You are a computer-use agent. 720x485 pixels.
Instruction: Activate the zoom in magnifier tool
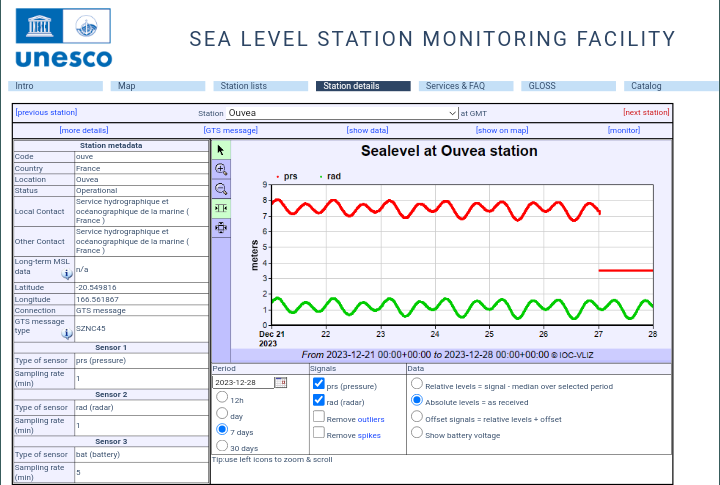221,169
